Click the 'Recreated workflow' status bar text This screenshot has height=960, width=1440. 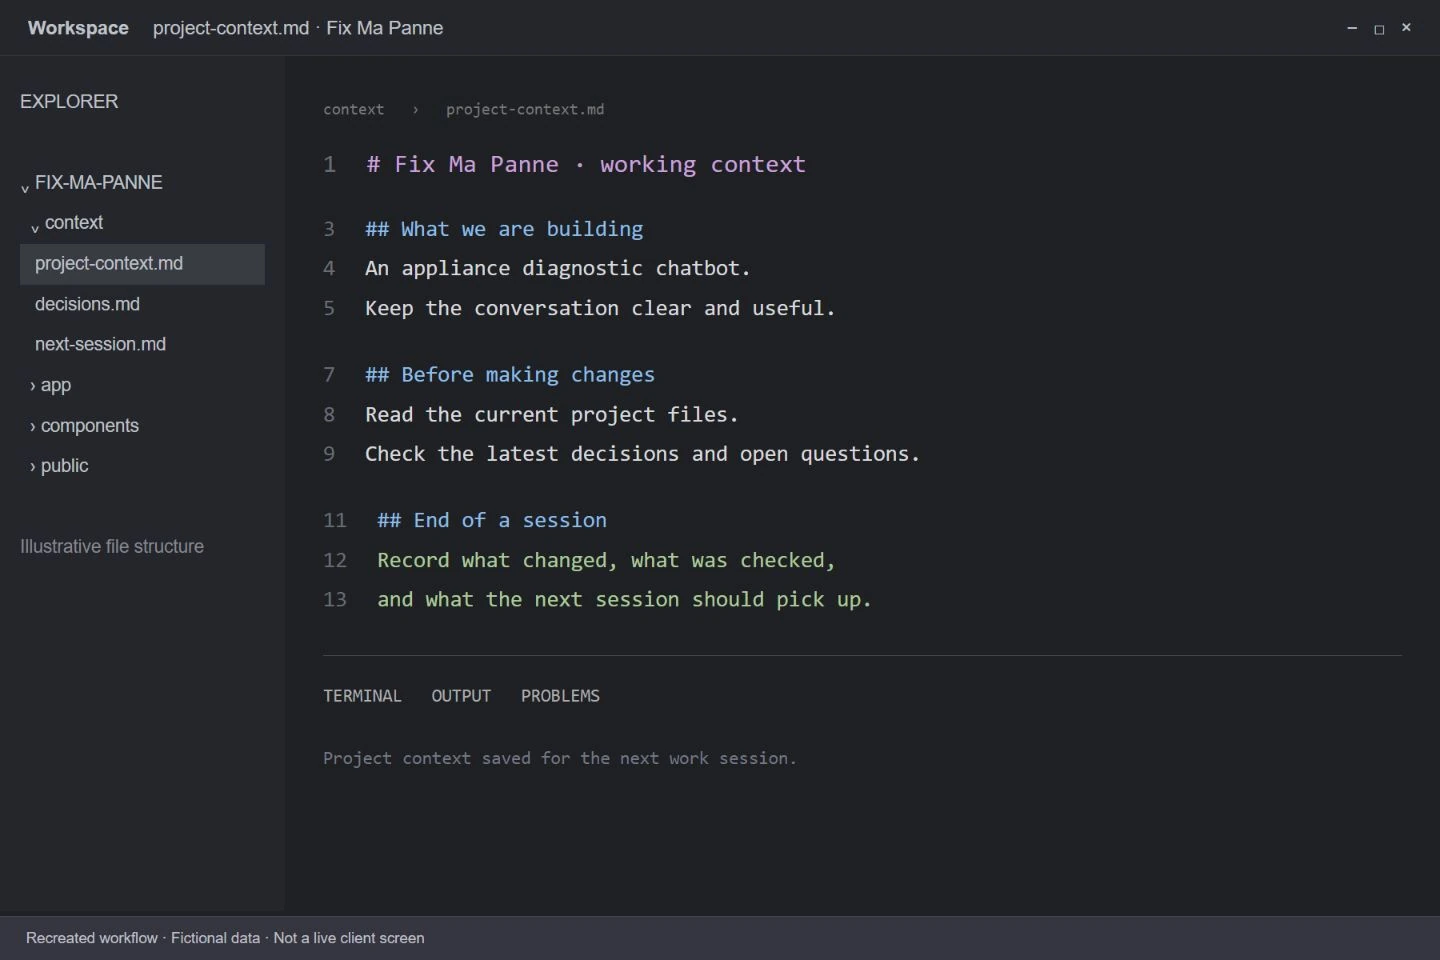point(225,938)
